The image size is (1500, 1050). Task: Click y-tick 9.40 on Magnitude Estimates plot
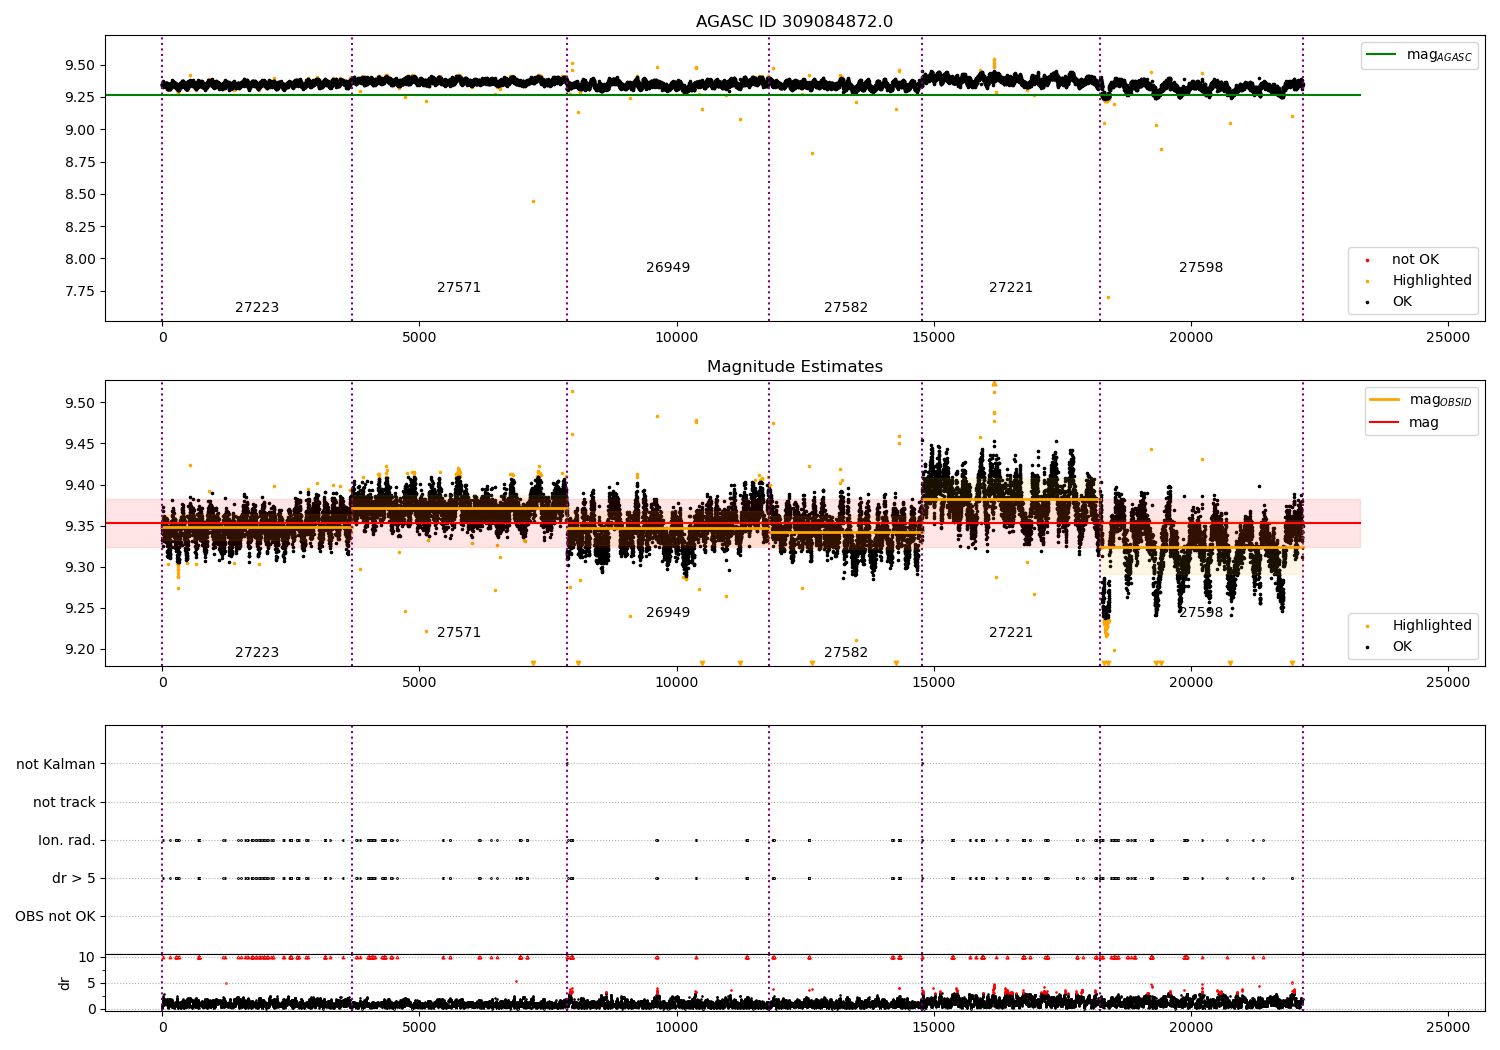79,486
